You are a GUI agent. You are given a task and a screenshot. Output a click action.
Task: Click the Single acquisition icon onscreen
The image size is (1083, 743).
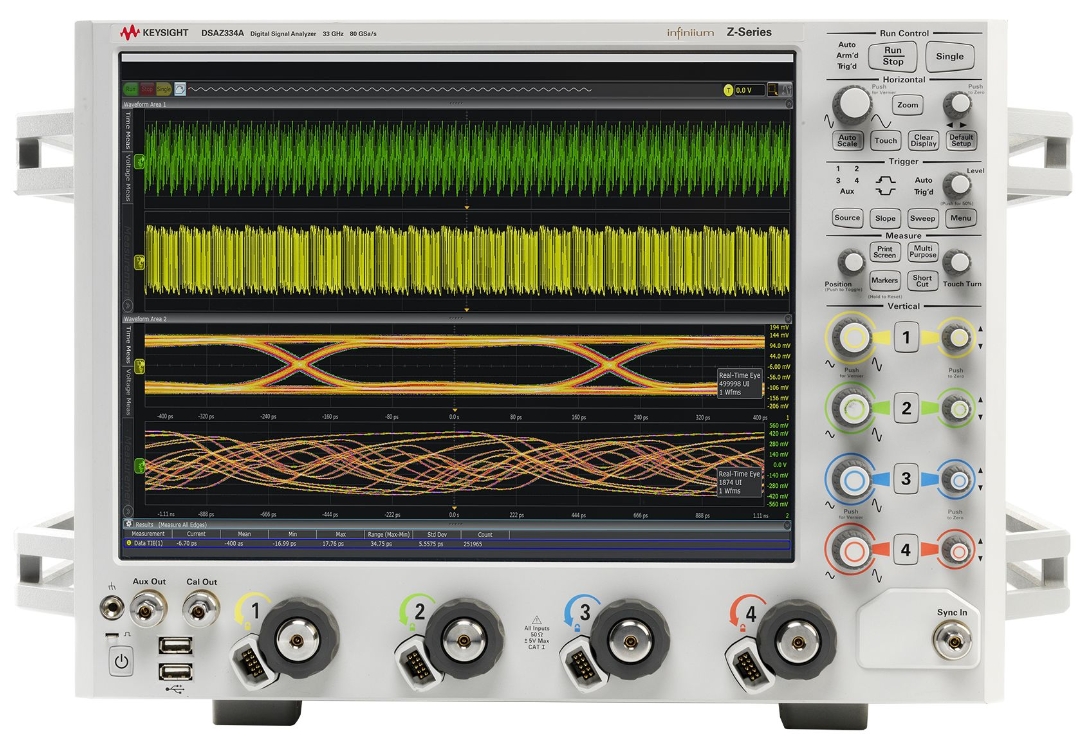pos(163,89)
